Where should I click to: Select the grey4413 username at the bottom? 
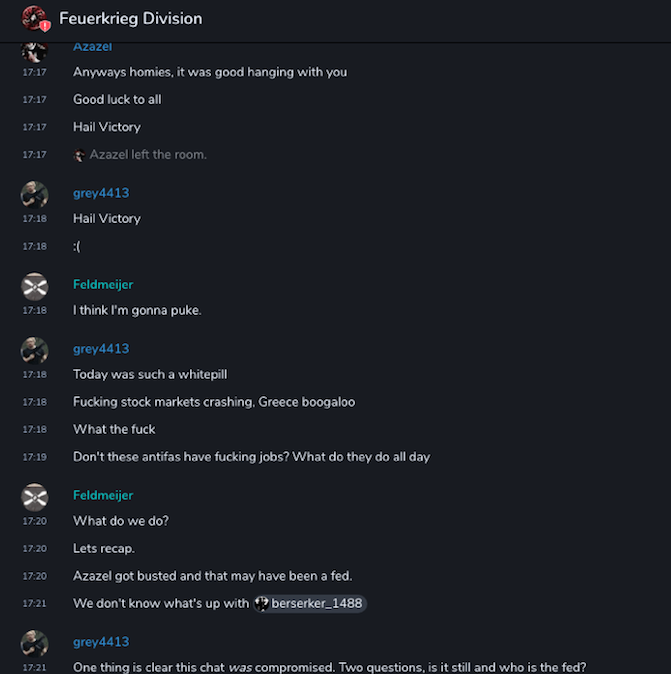pos(101,642)
